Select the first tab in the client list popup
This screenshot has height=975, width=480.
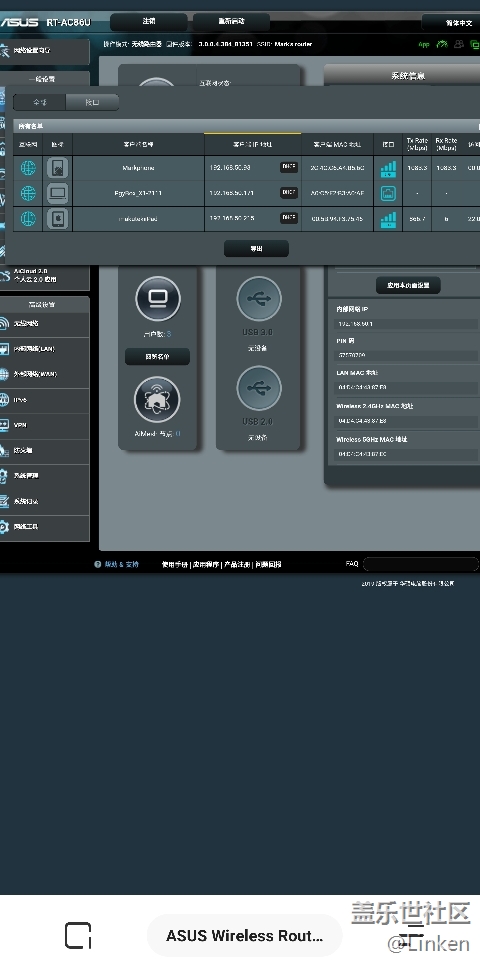(x=40, y=103)
